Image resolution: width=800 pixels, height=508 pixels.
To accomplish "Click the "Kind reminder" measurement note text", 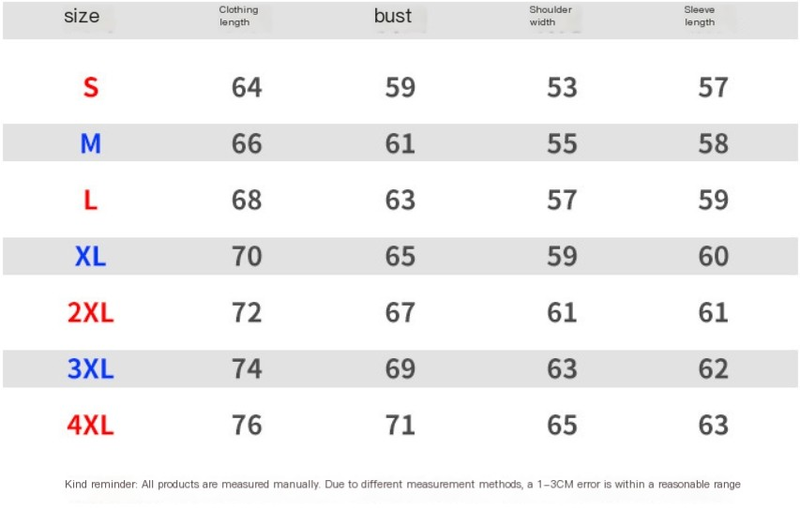I will coord(402,484).
